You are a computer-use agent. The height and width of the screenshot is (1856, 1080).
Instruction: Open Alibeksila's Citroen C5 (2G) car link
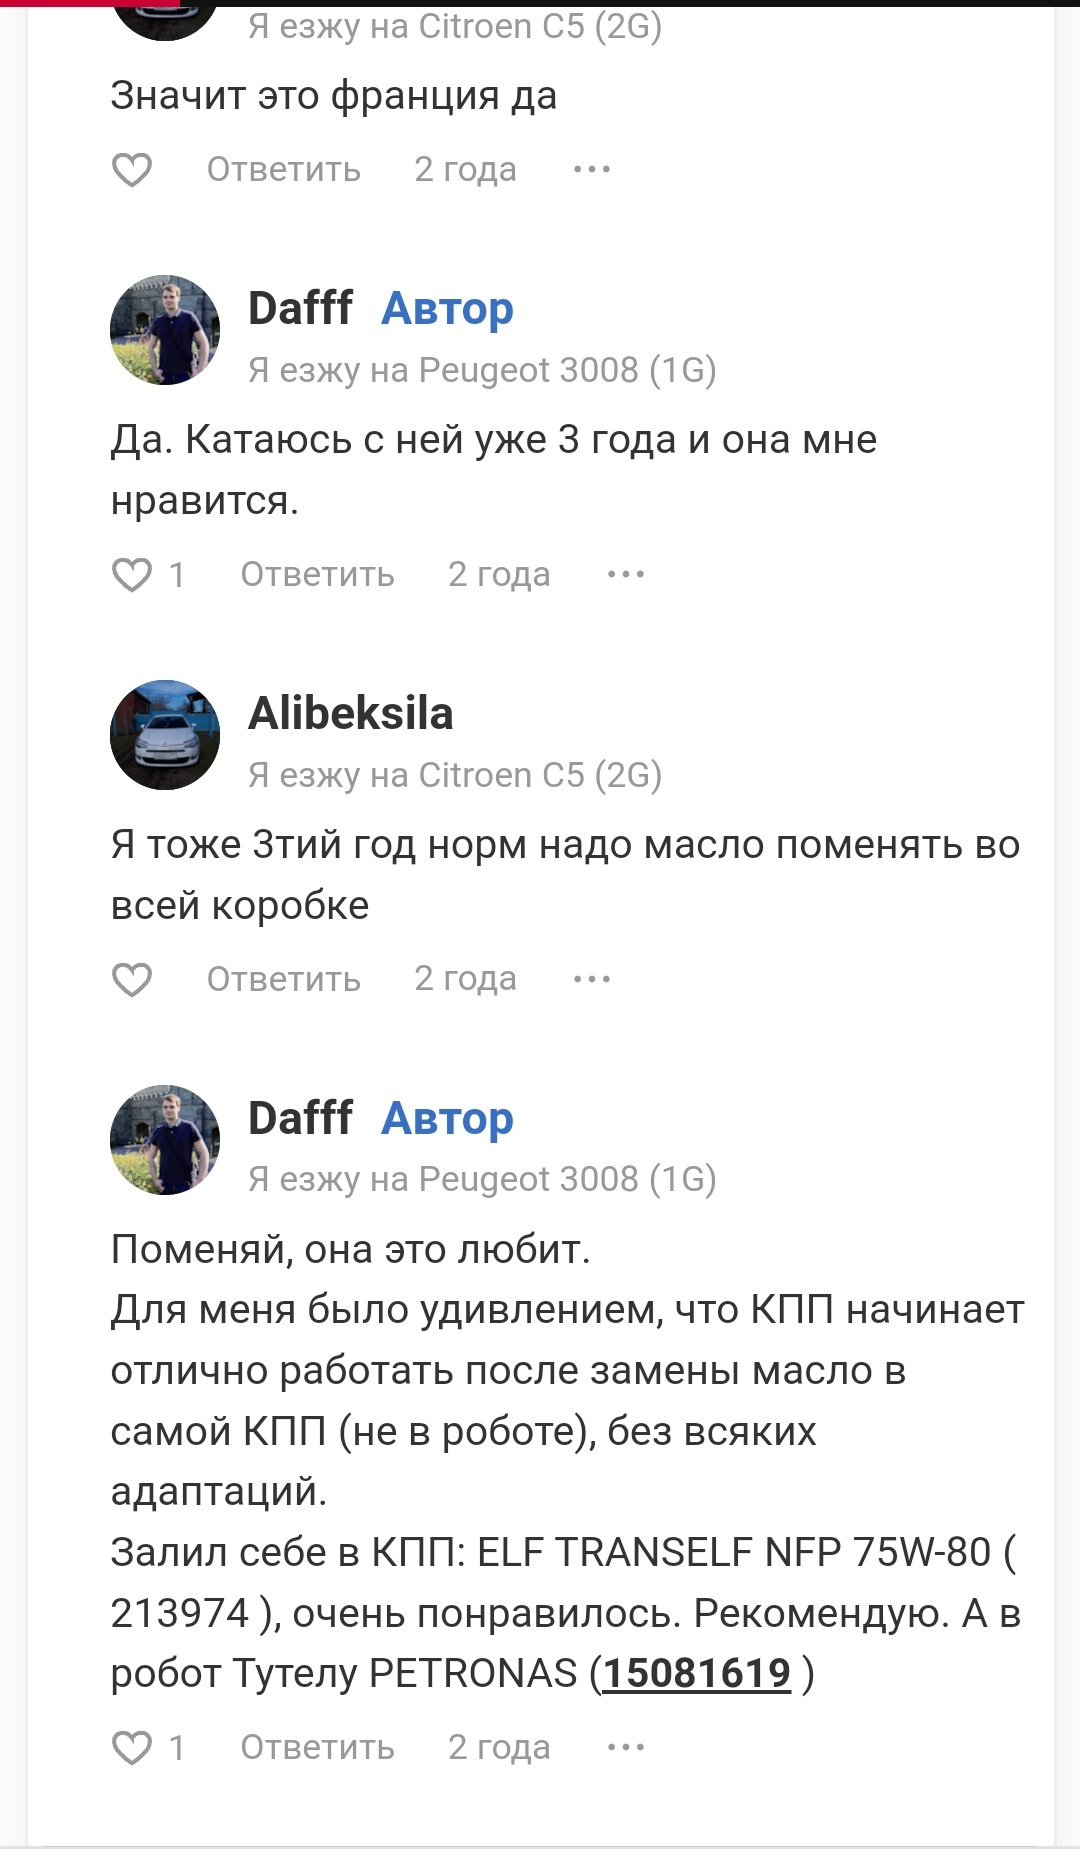coord(540,775)
